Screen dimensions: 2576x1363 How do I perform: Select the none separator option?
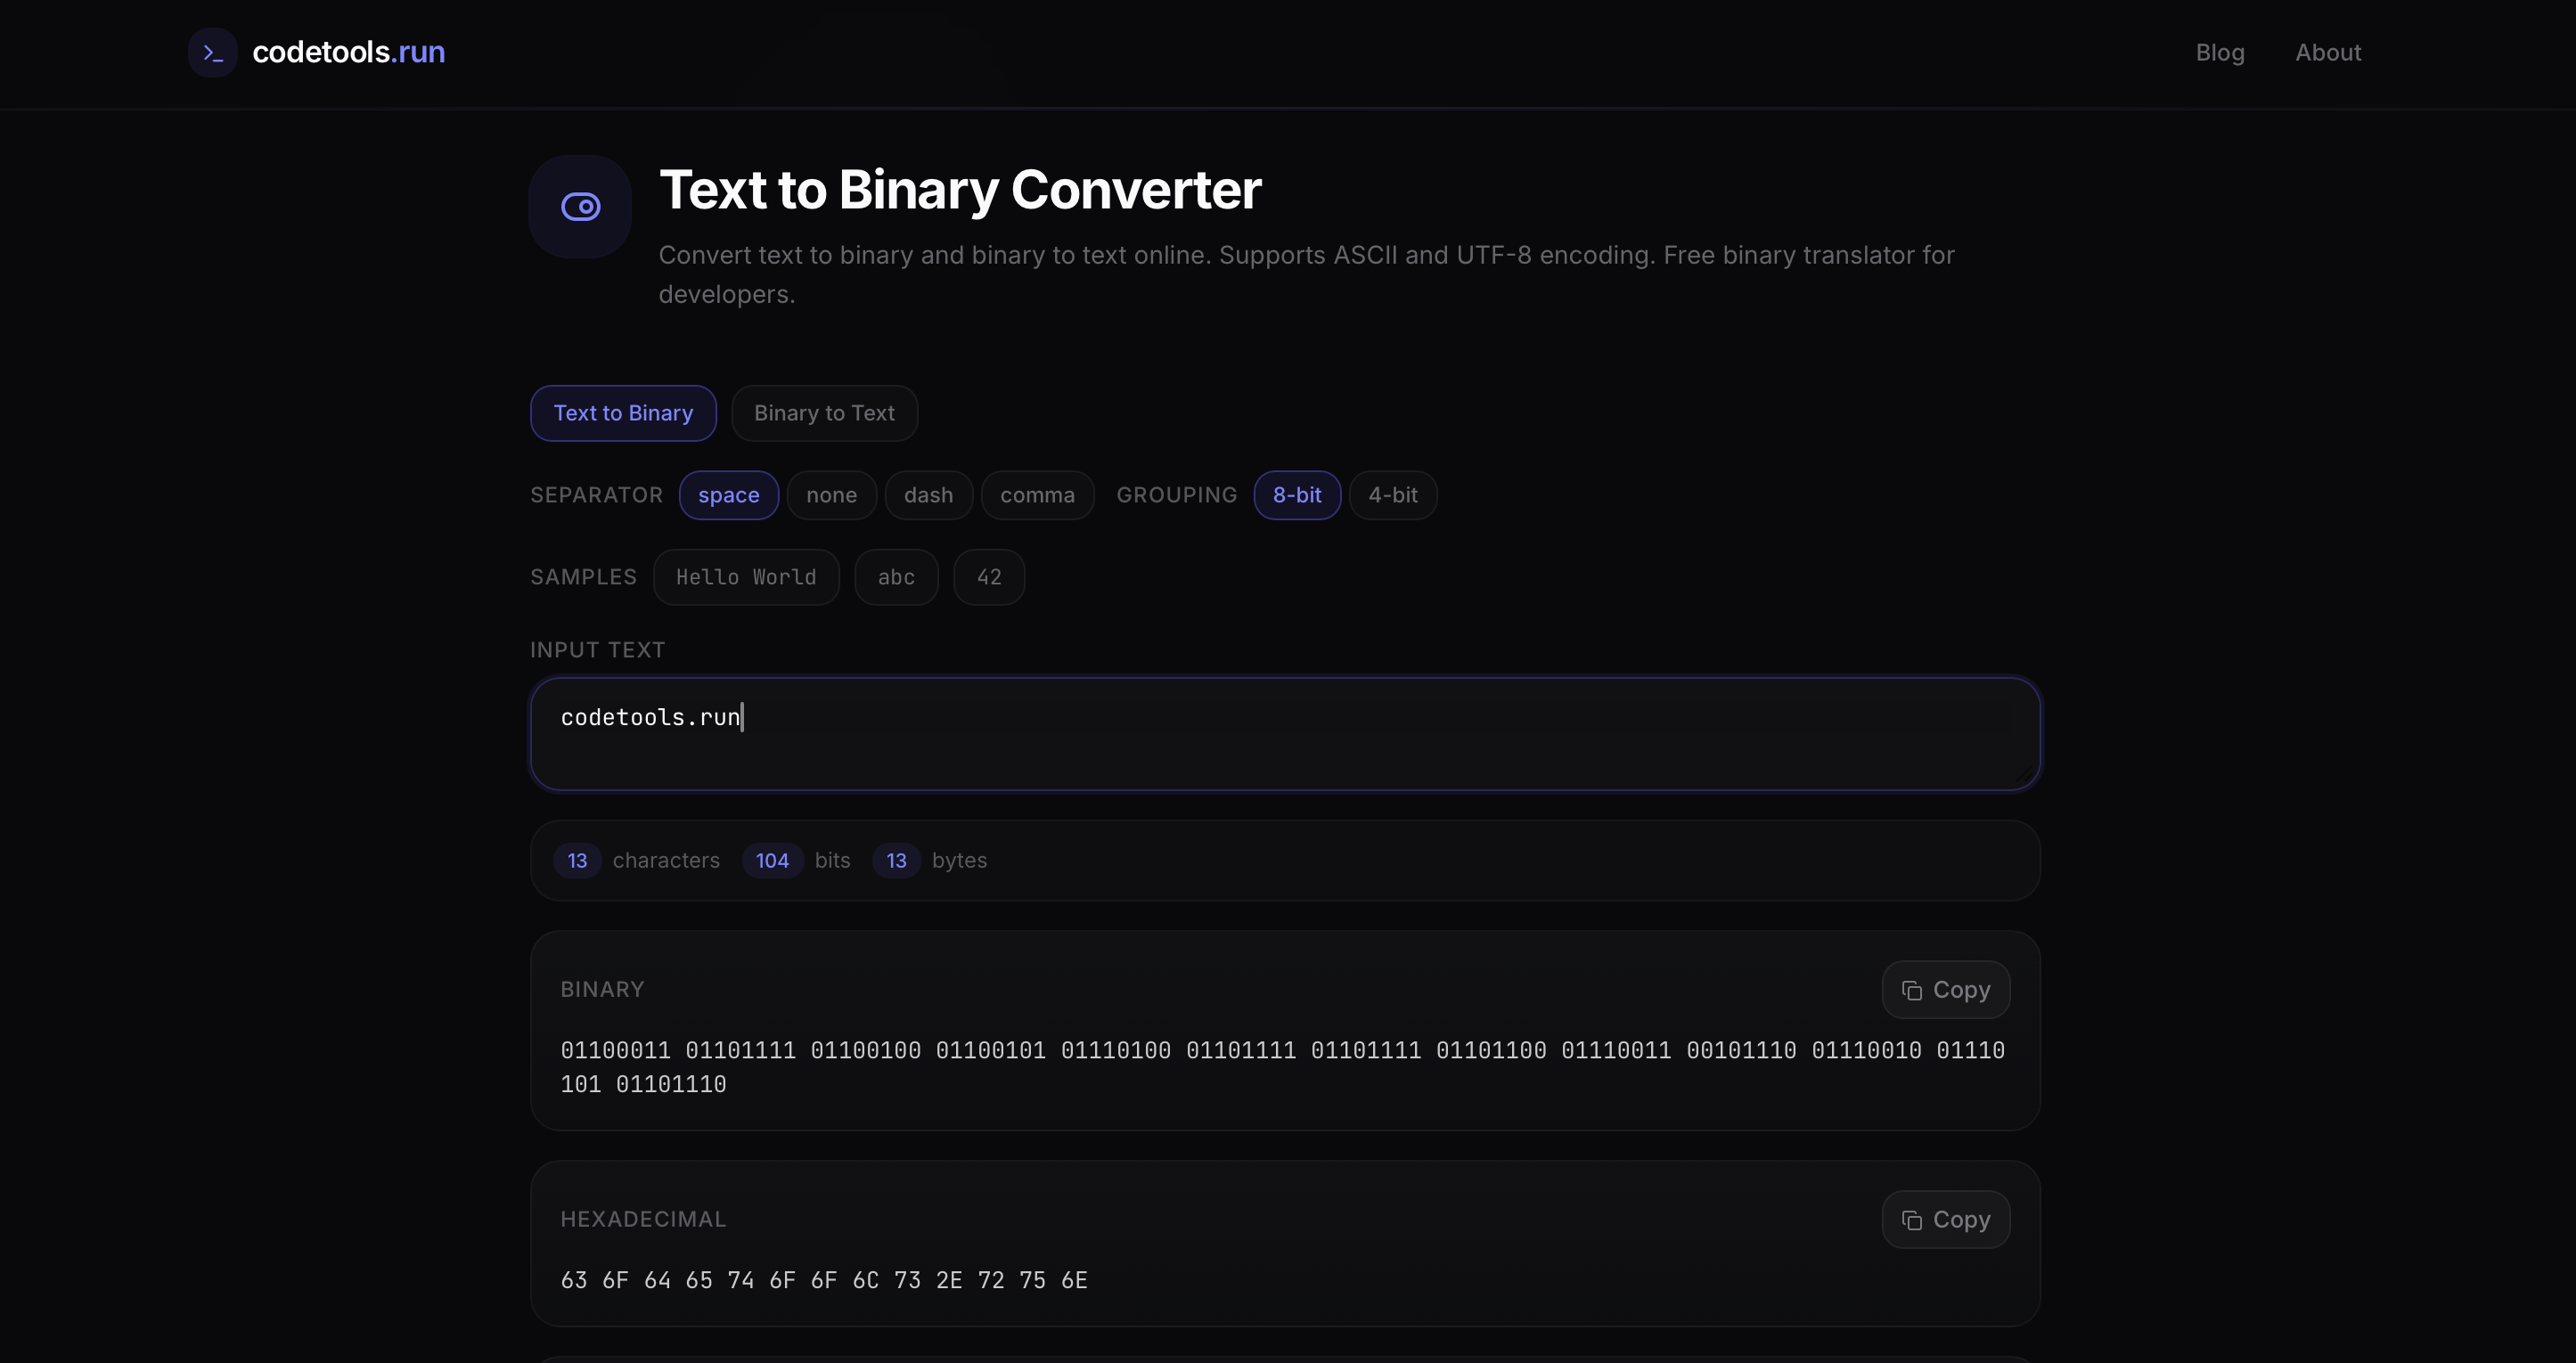831,495
